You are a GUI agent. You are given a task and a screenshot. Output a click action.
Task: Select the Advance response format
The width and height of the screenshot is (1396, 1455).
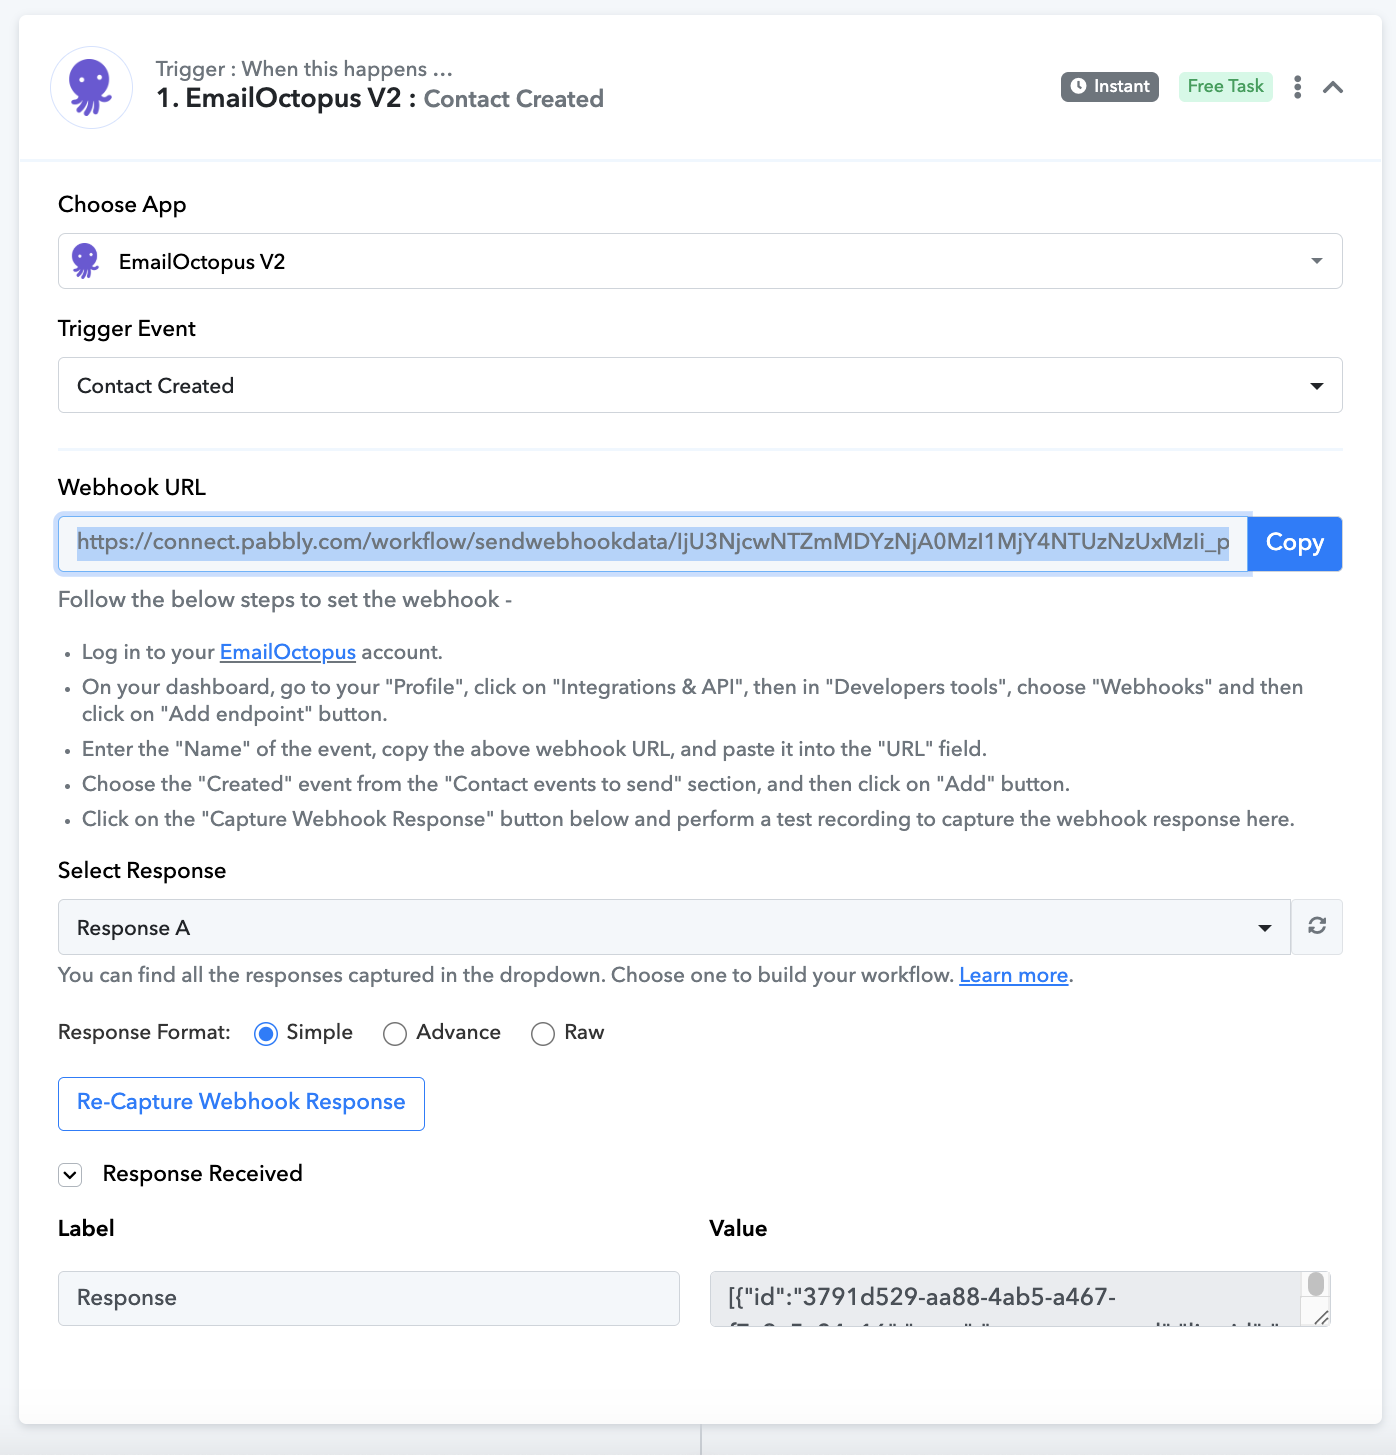[395, 1033]
